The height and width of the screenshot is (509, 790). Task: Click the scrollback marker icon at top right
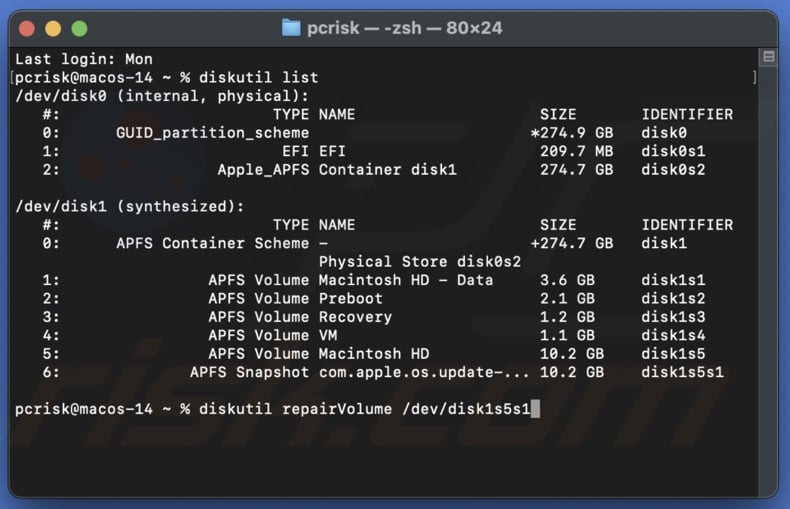click(x=768, y=58)
